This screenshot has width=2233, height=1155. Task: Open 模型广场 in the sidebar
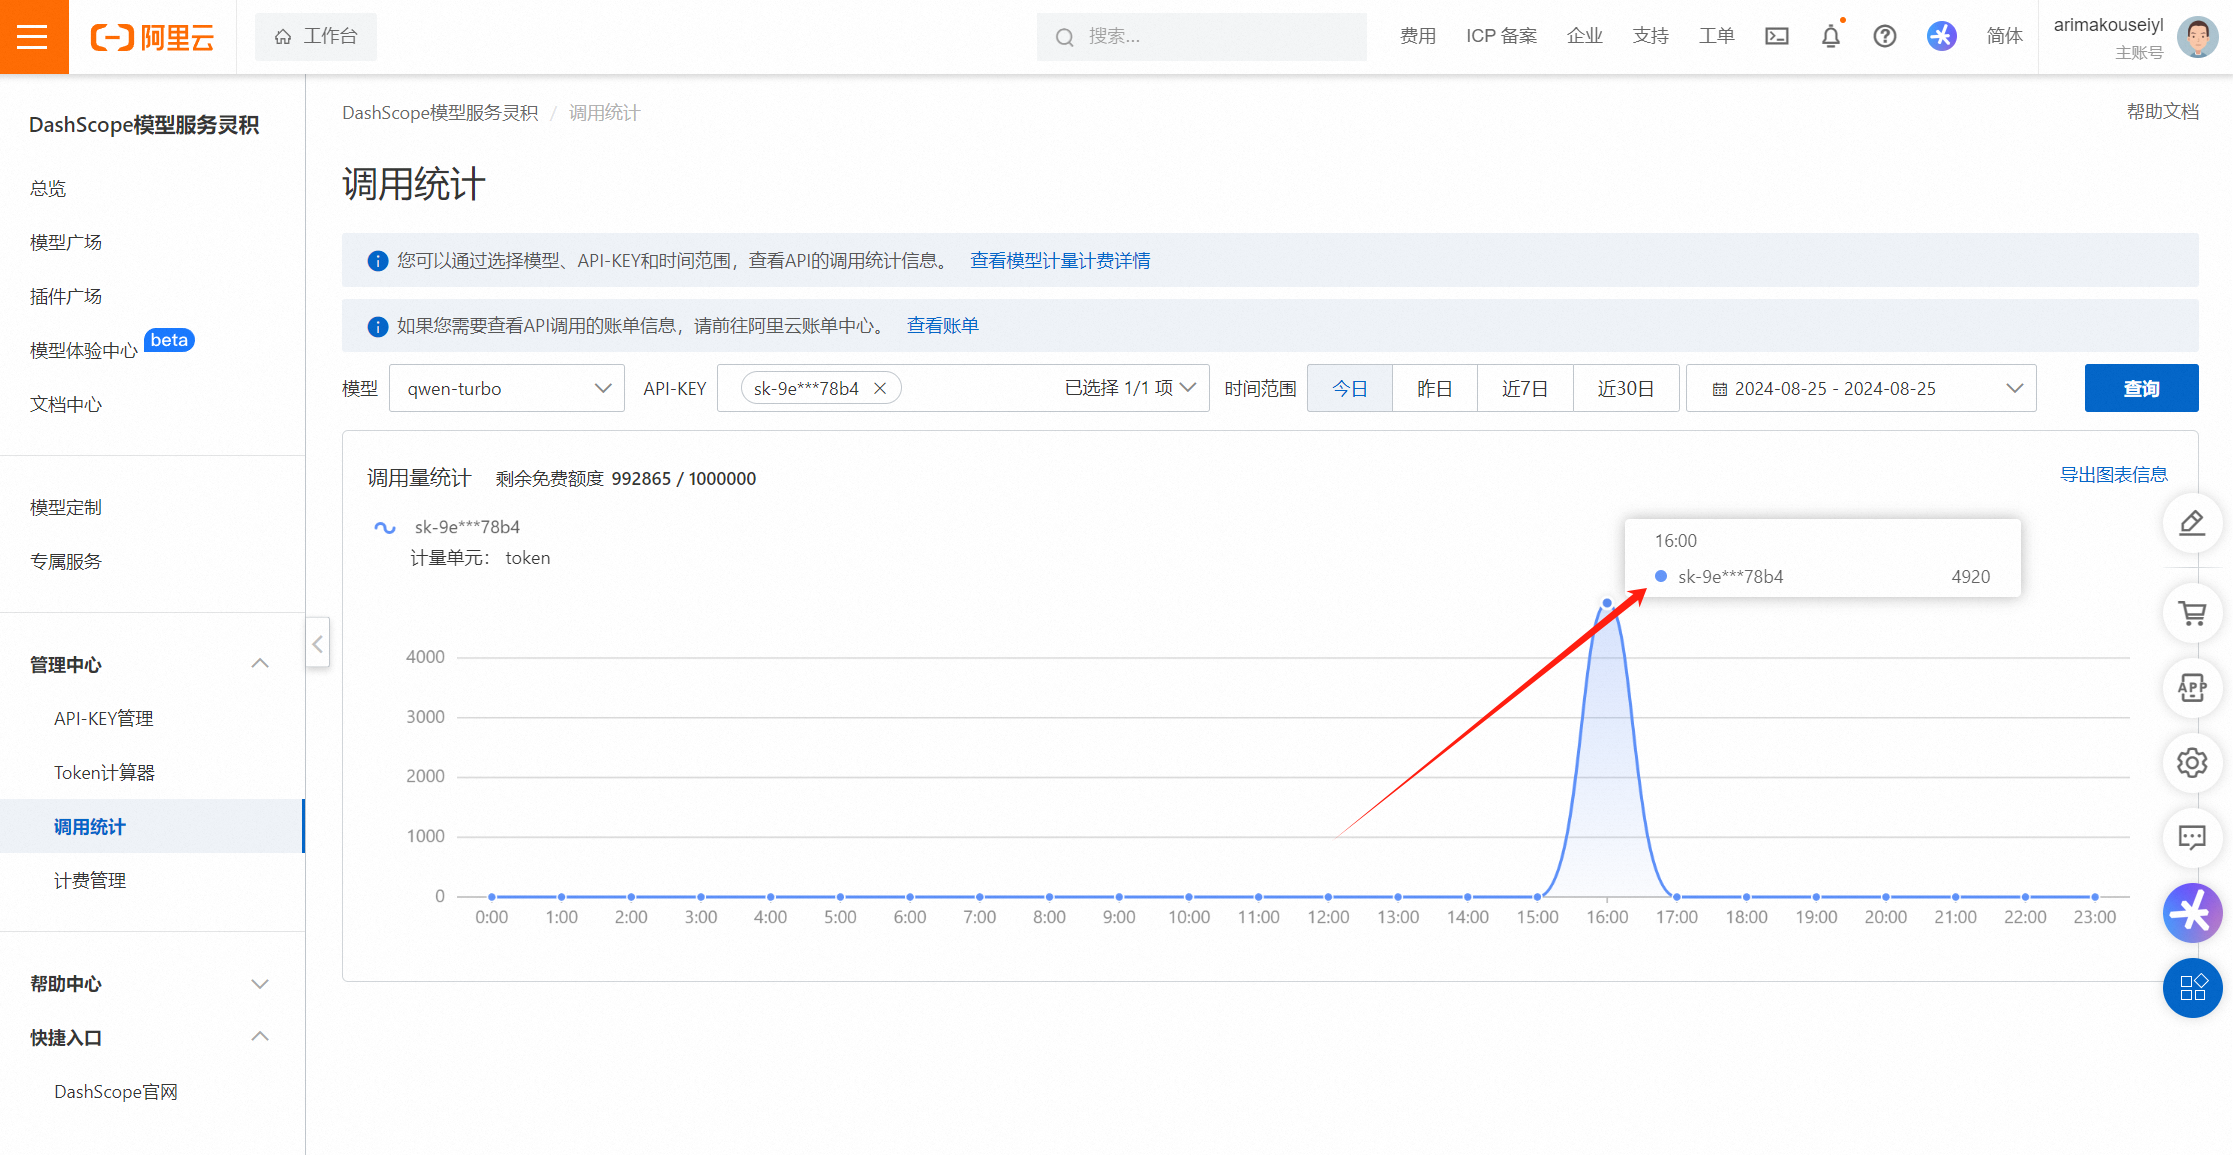(66, 242)
